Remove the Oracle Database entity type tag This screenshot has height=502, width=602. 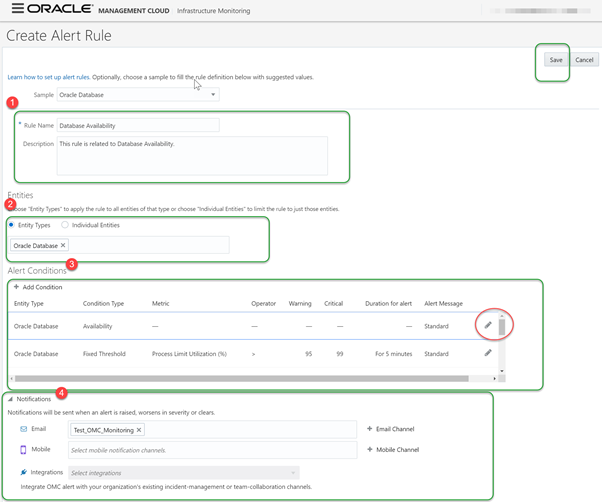click(x=63, y=245)
